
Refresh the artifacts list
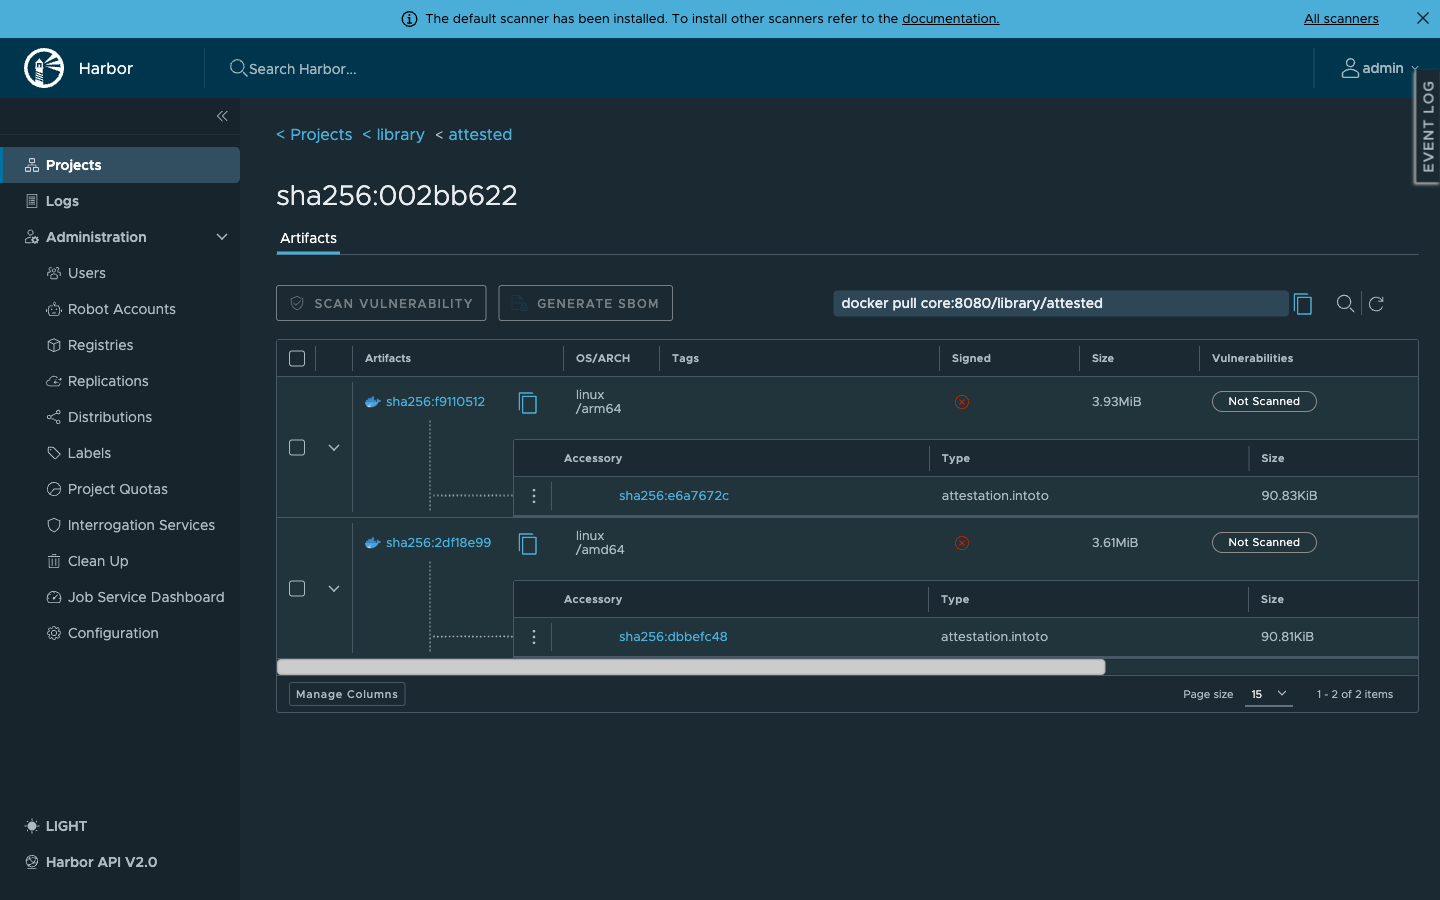tap(1376, 304)
